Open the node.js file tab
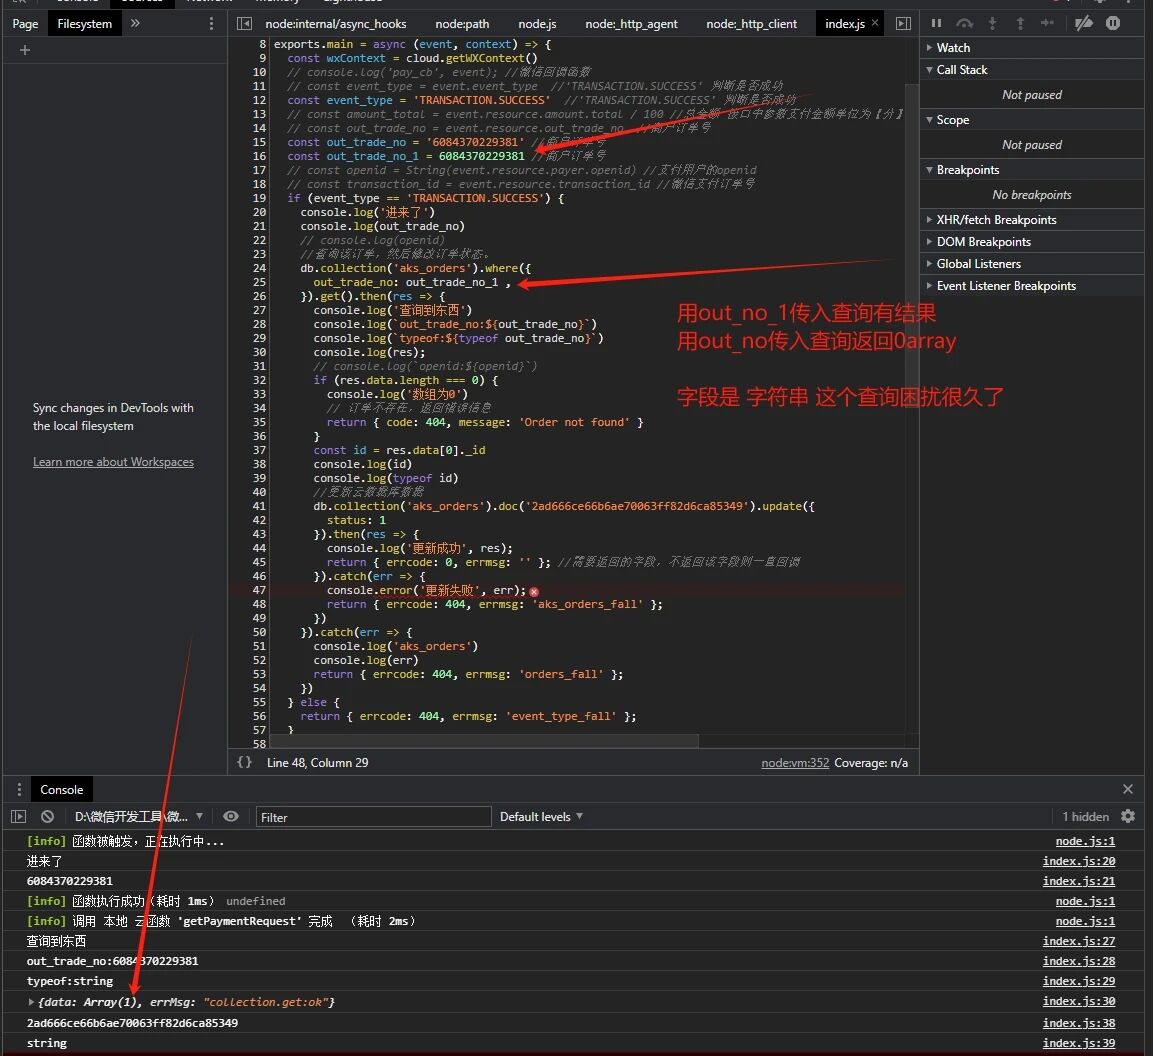This screenshot has width=1153, height=1056. coord(537,24)
